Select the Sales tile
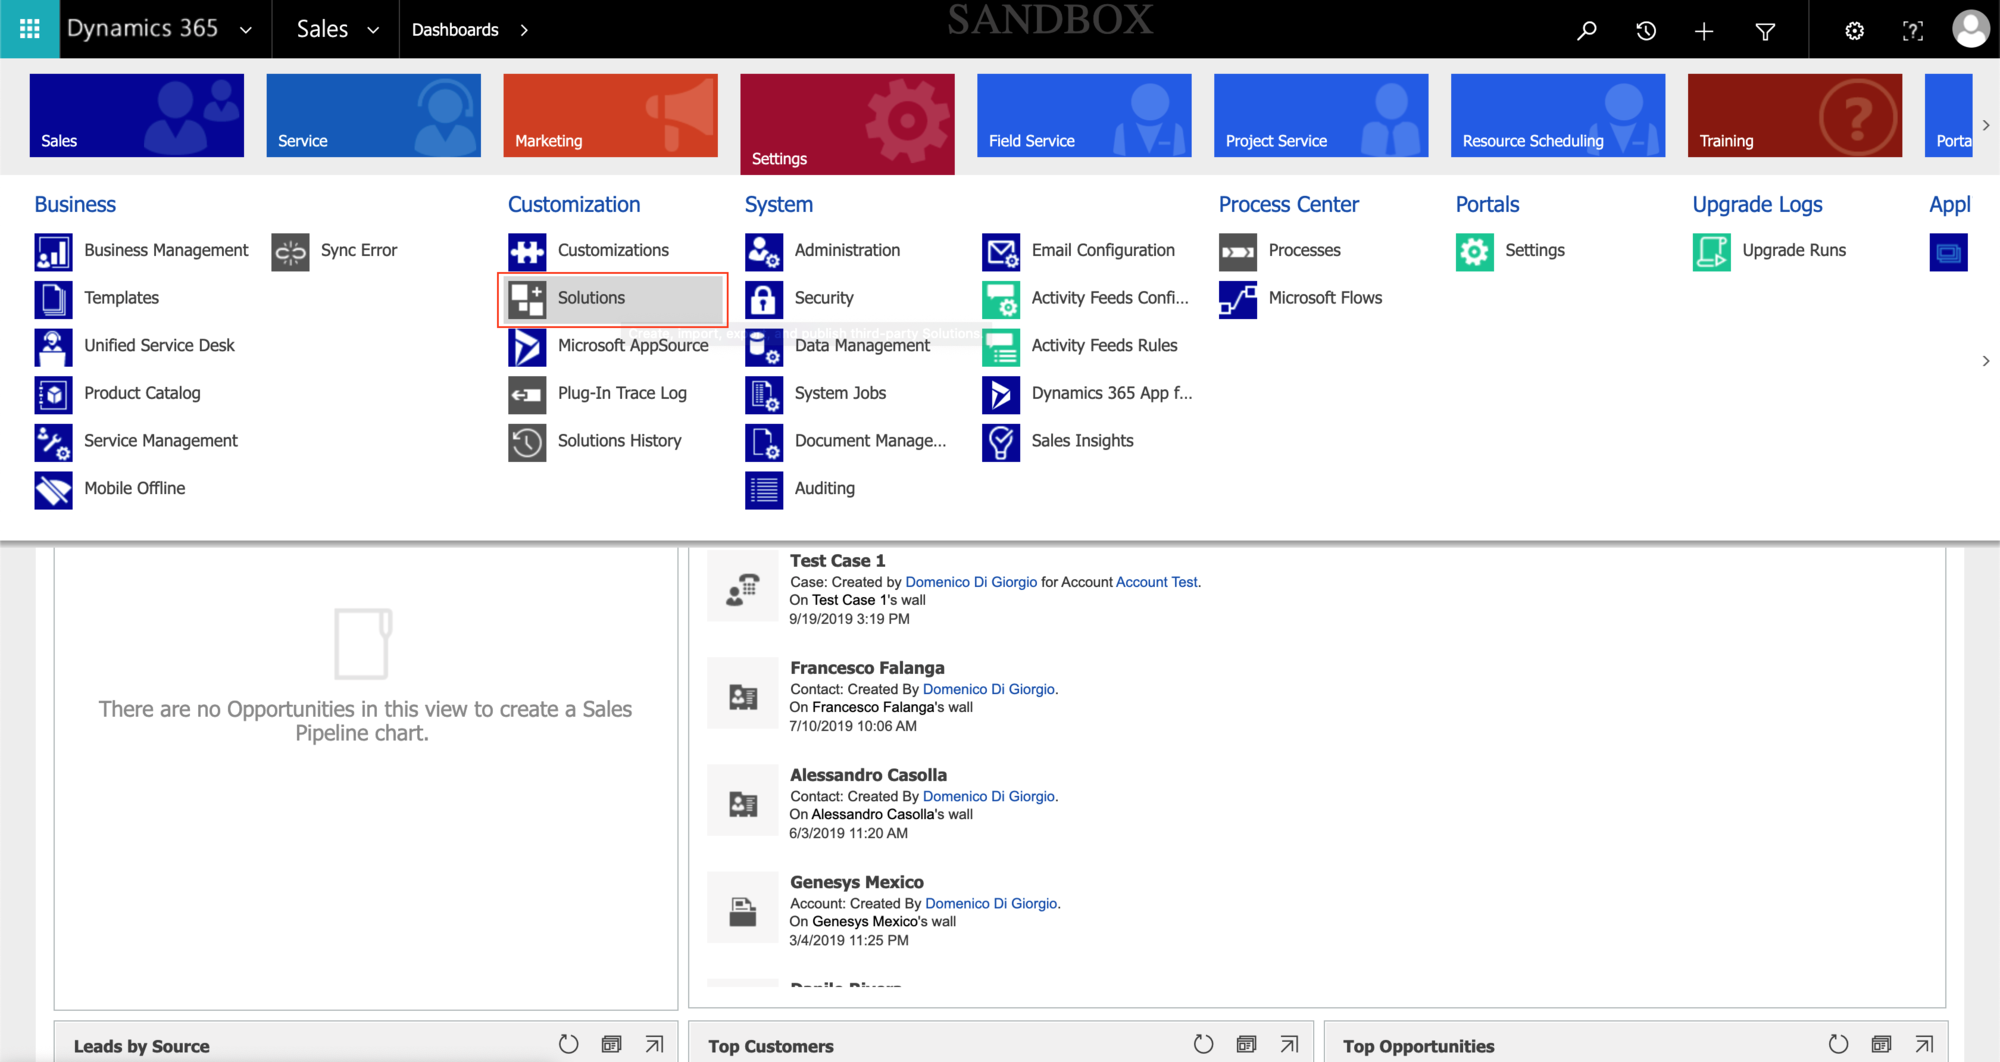 (137, 115)
